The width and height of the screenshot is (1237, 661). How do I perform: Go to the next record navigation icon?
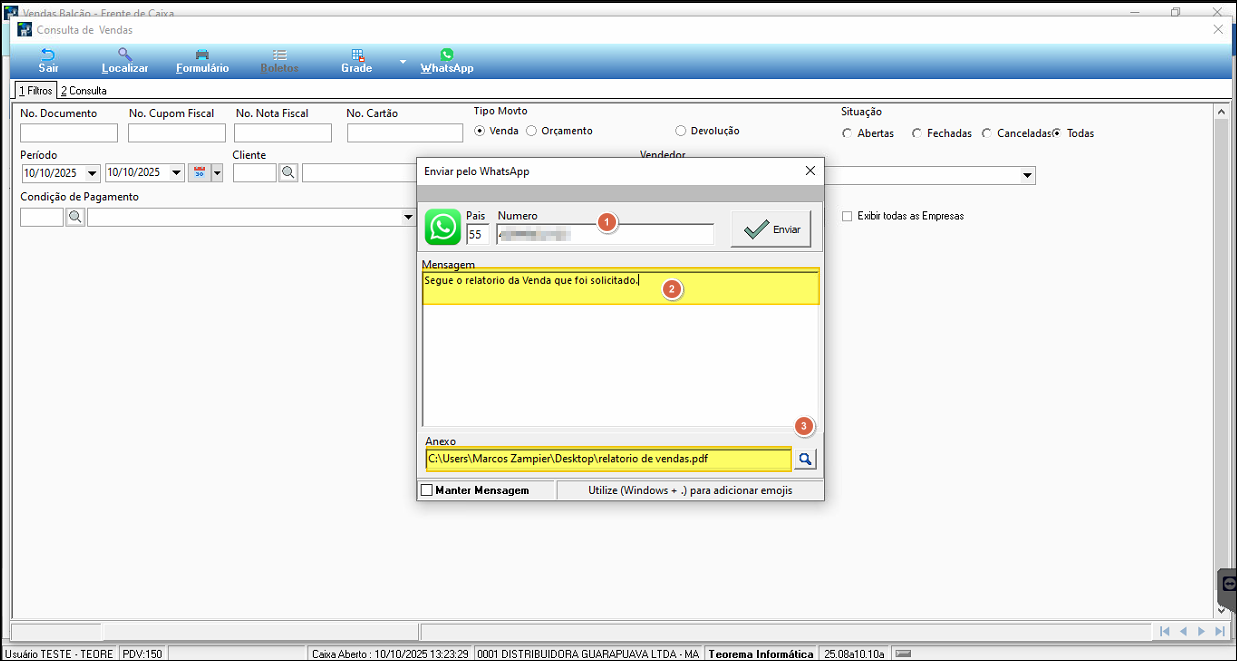tap(1201, 631)
